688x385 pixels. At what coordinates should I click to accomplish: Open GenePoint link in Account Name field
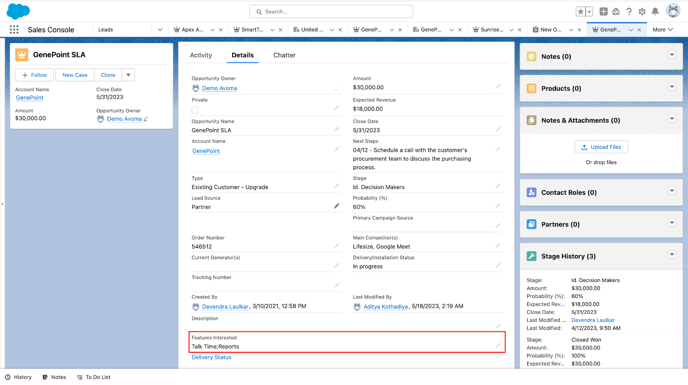point(206,151)
